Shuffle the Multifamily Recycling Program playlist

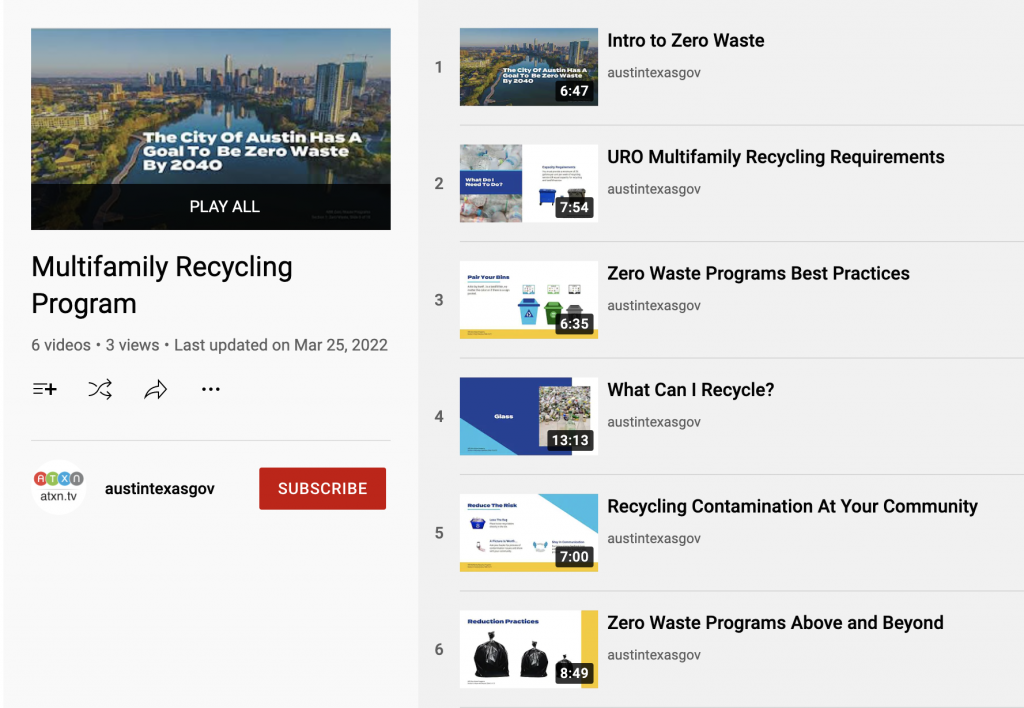click(100, 389)
